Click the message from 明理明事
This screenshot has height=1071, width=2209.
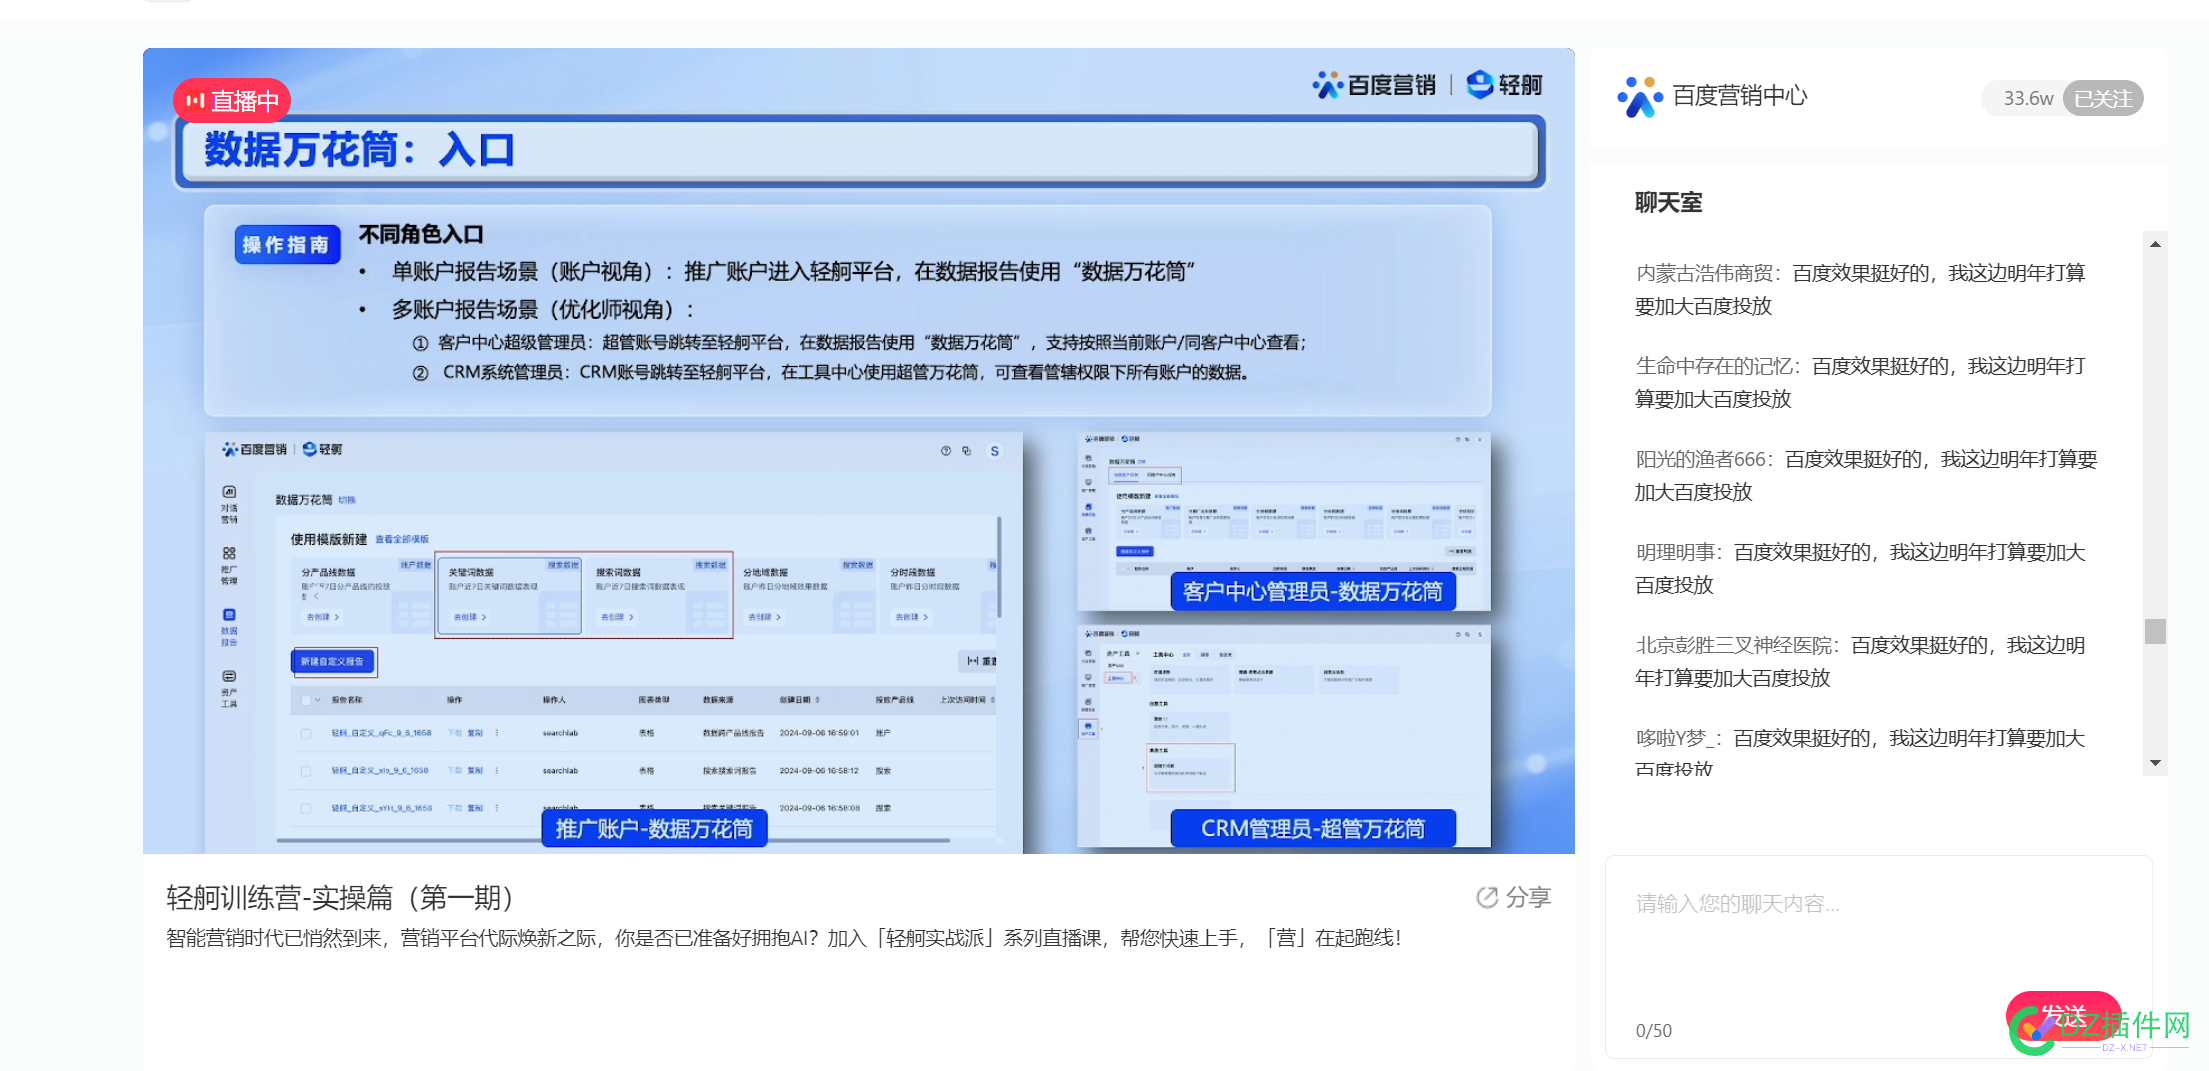[1860, 568]
